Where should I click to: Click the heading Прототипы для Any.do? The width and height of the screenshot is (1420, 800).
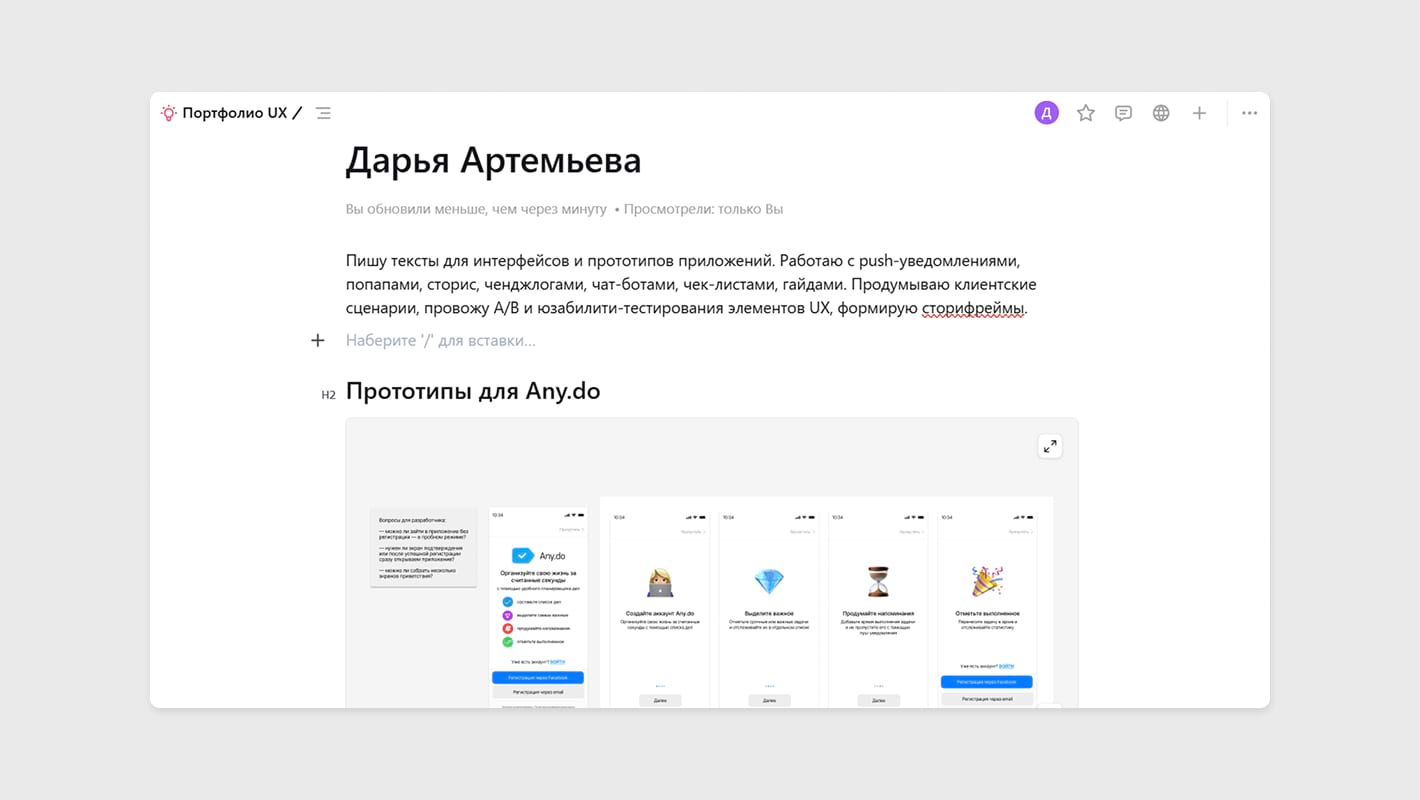(473, 391)
